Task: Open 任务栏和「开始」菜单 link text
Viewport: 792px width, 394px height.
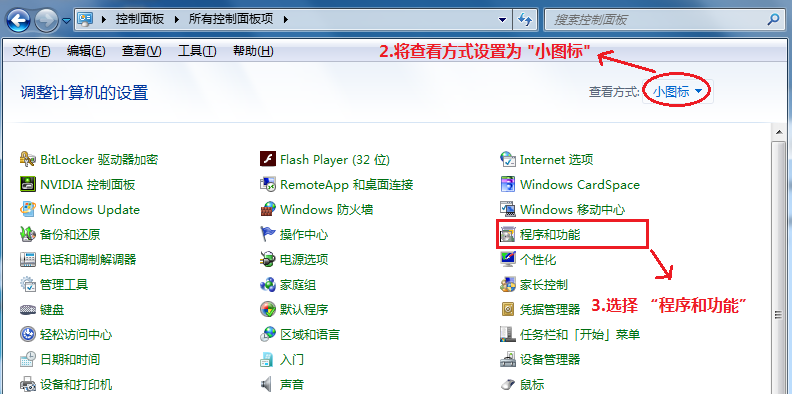Action: [580, 334]
